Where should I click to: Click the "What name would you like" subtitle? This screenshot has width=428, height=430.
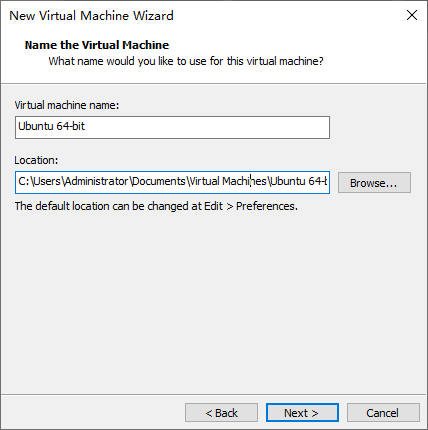(186, 61)
